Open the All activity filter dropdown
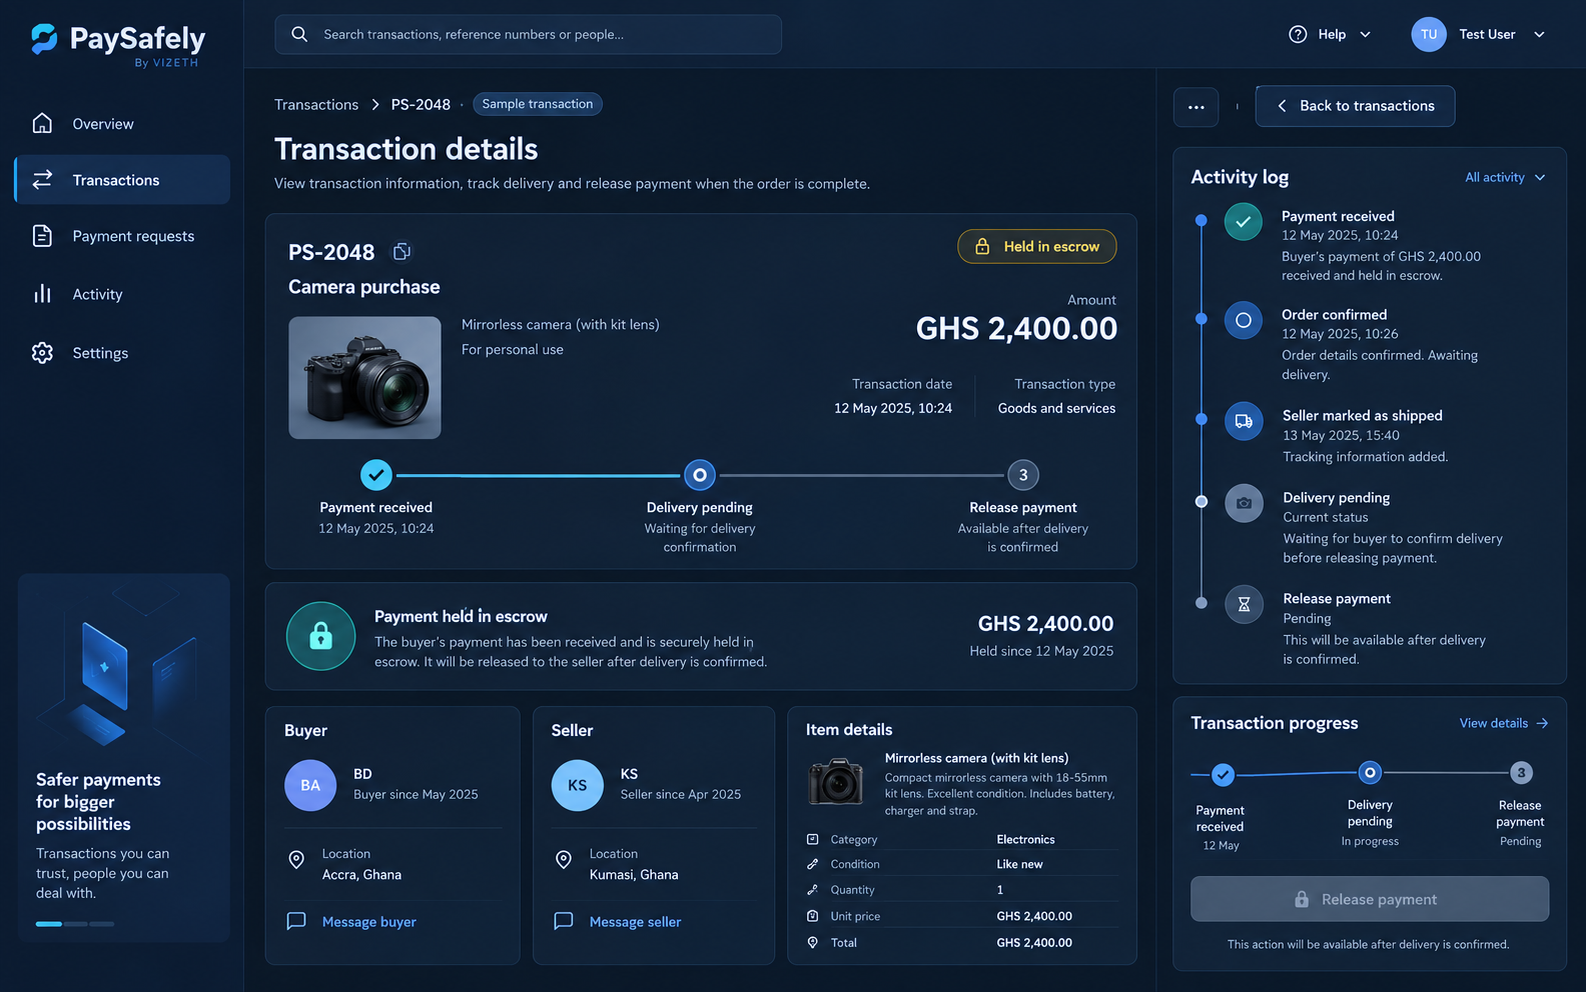The image size is (1586, 992). click(1505, 177)
